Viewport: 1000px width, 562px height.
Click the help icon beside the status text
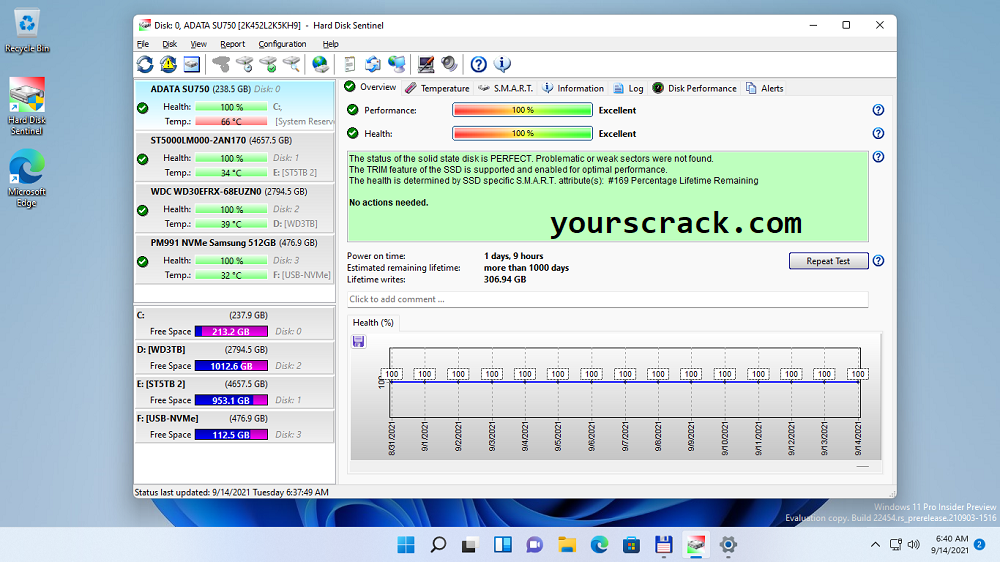pos(878,157)
